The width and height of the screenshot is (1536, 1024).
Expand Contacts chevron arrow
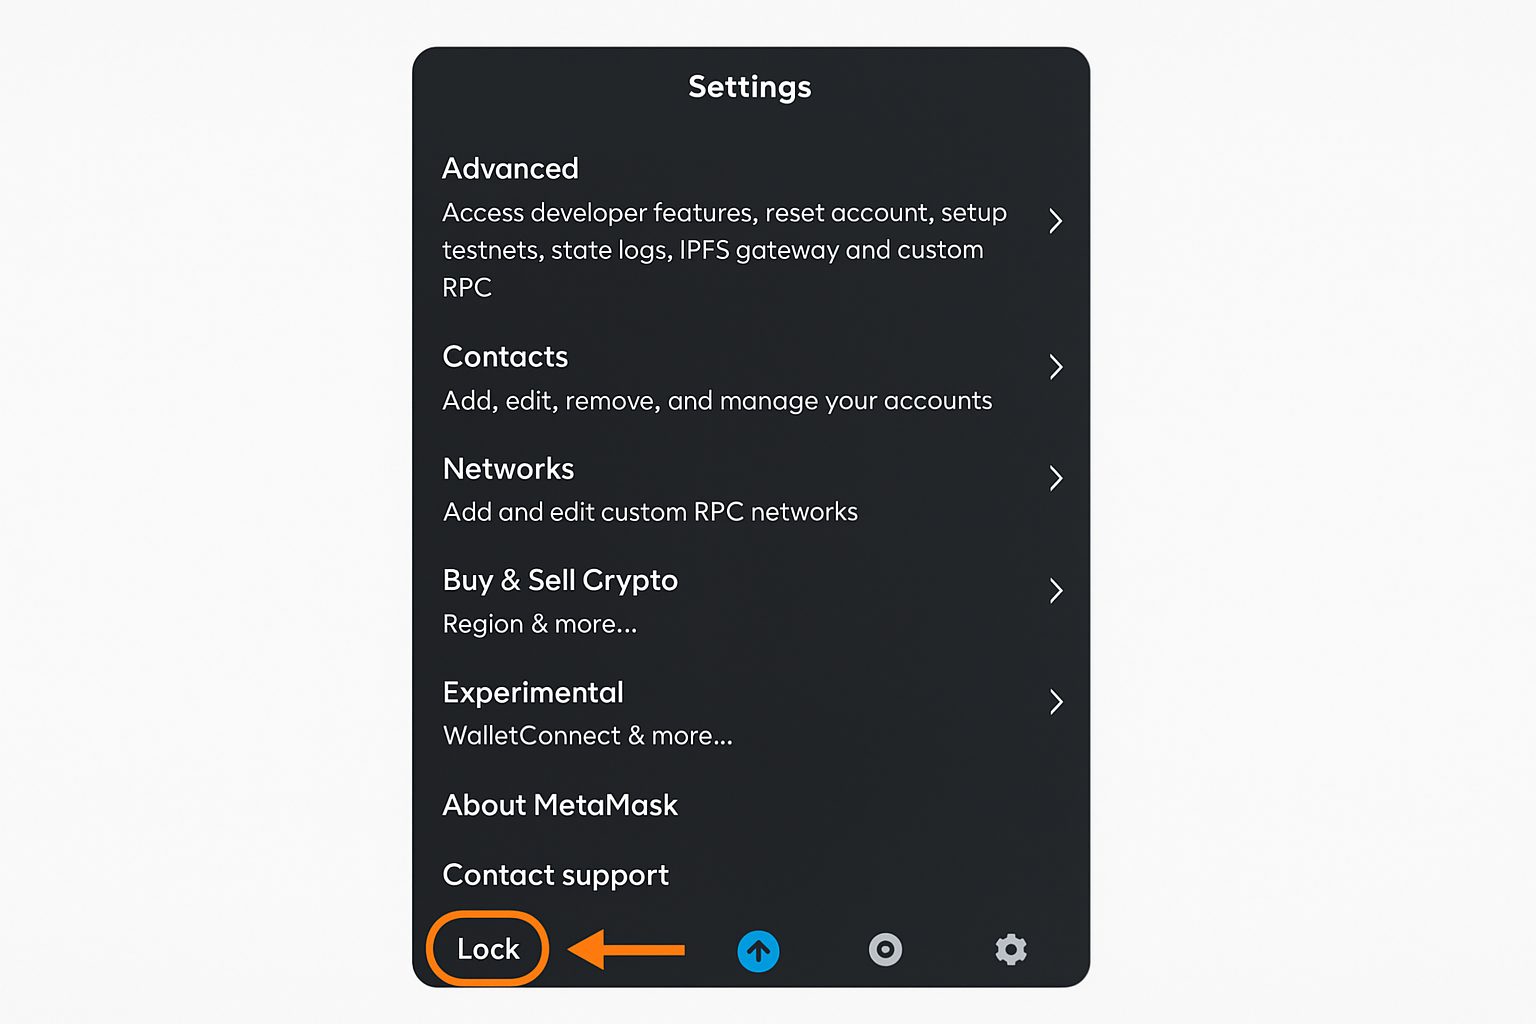click(x=1056, y=367)
